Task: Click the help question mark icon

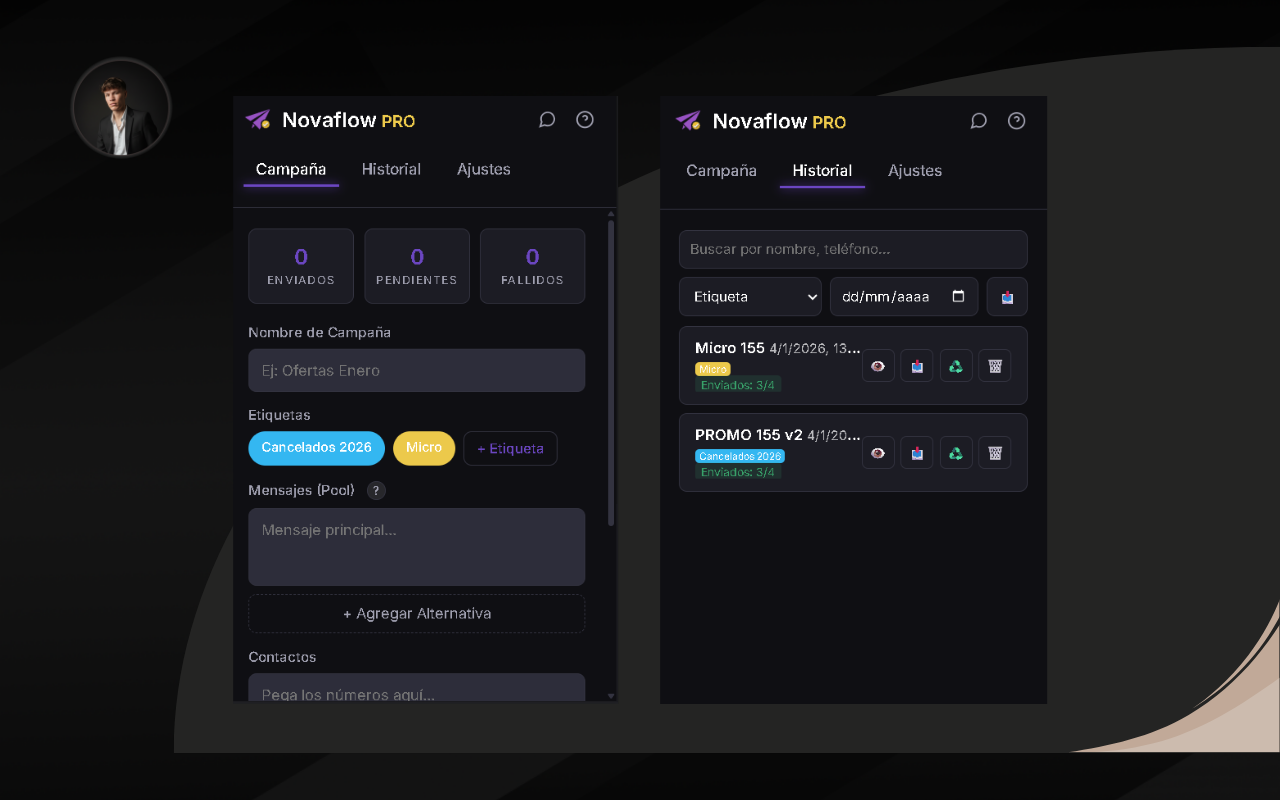Action: (x=585, y=119)
